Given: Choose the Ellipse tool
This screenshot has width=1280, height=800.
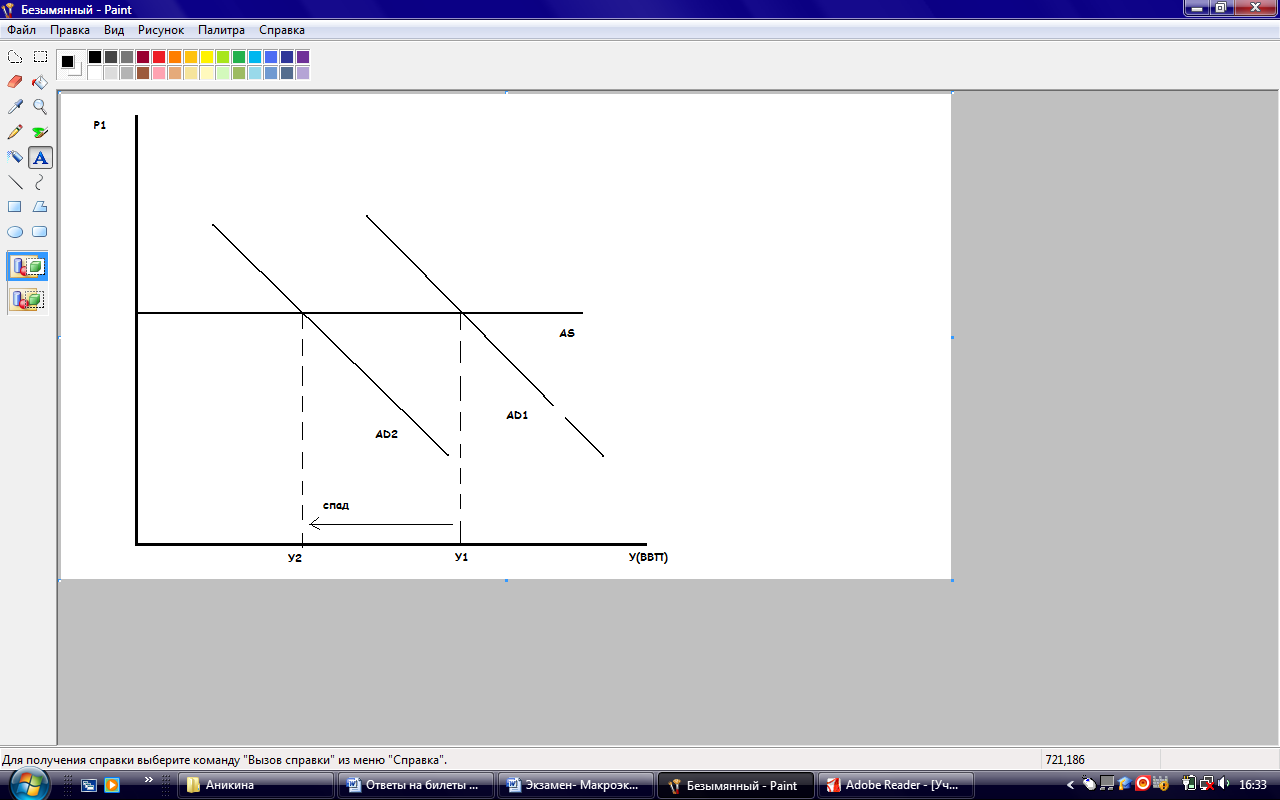Looking at the screenshot, I should coord(15,232).
